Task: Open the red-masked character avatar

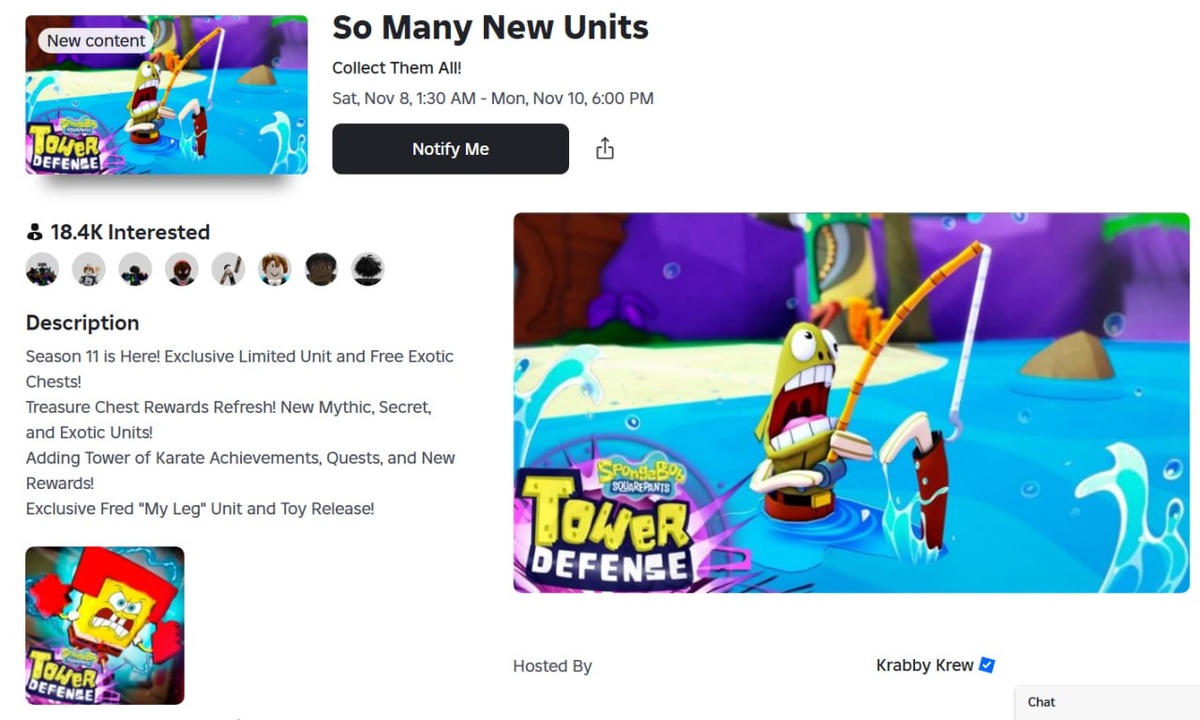Action: tap(182, 269)
